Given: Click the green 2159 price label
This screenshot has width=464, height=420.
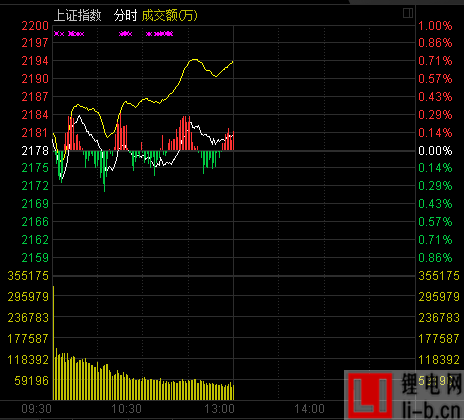Looking at the screenshot, I should [35, 258].
